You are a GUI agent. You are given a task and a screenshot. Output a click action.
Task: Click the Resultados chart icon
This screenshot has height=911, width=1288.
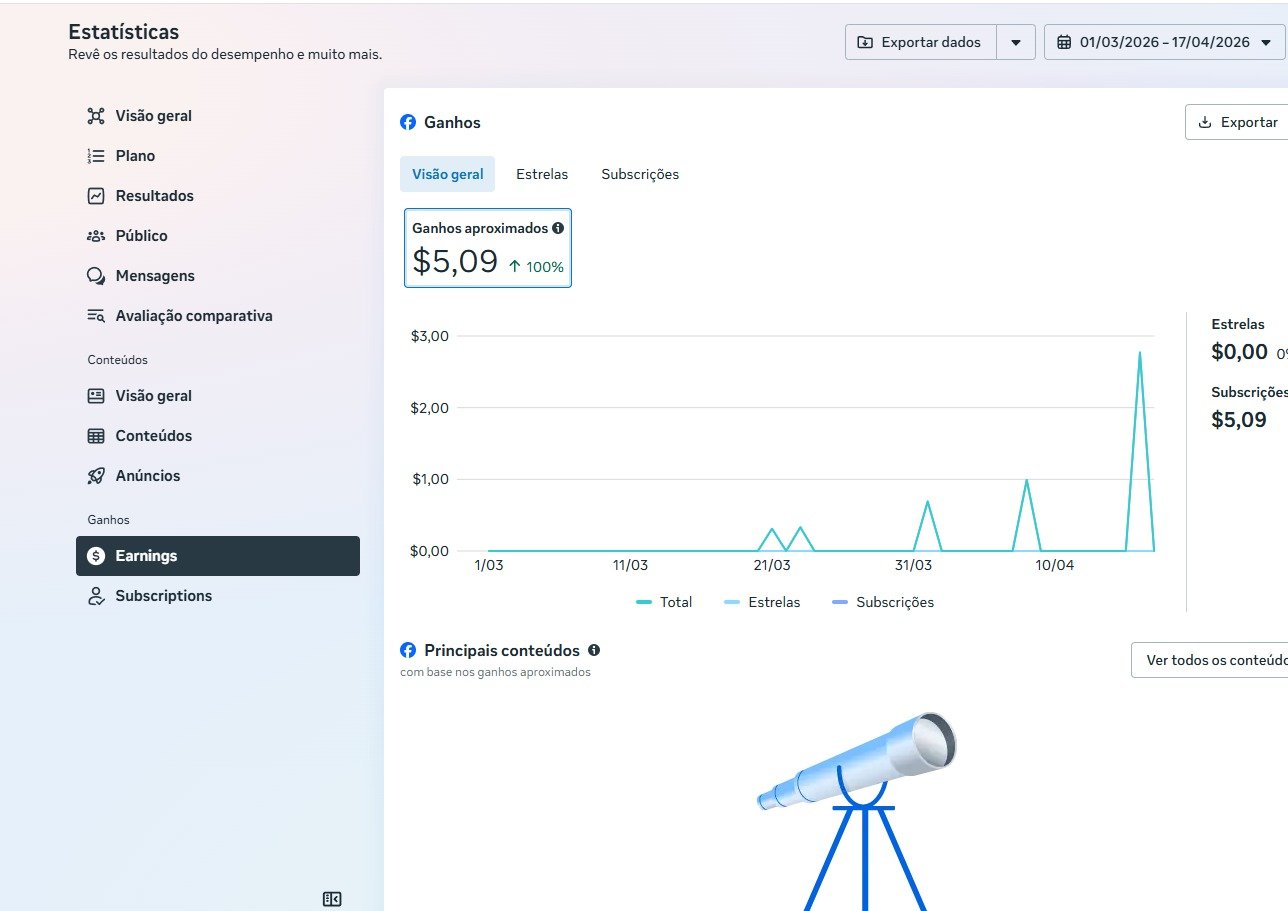(96, 196)
